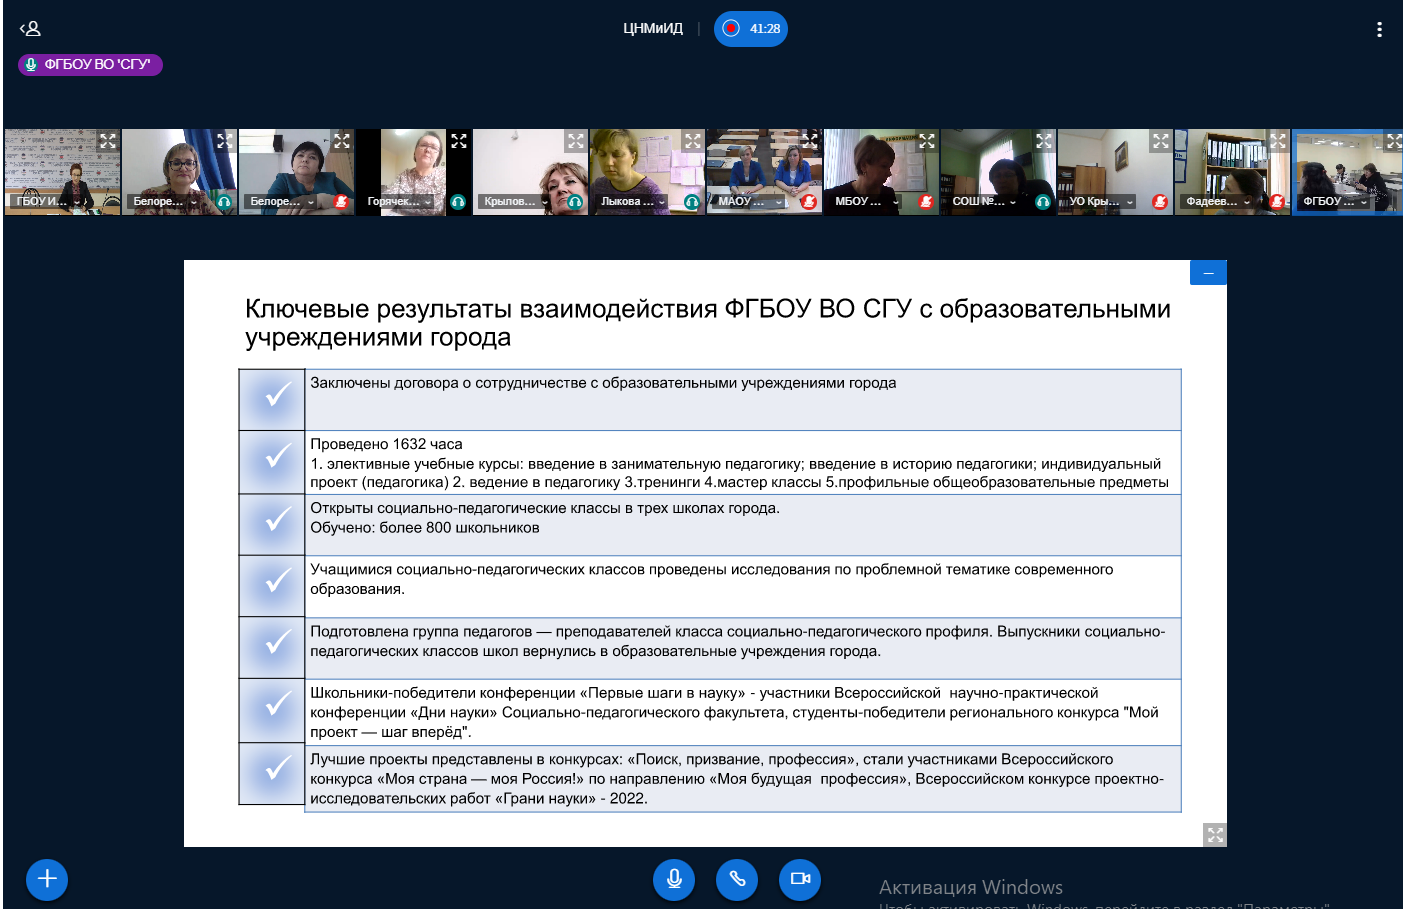
Task: Expand Крылов webcam to fullscreen
Action: point(576,141)
